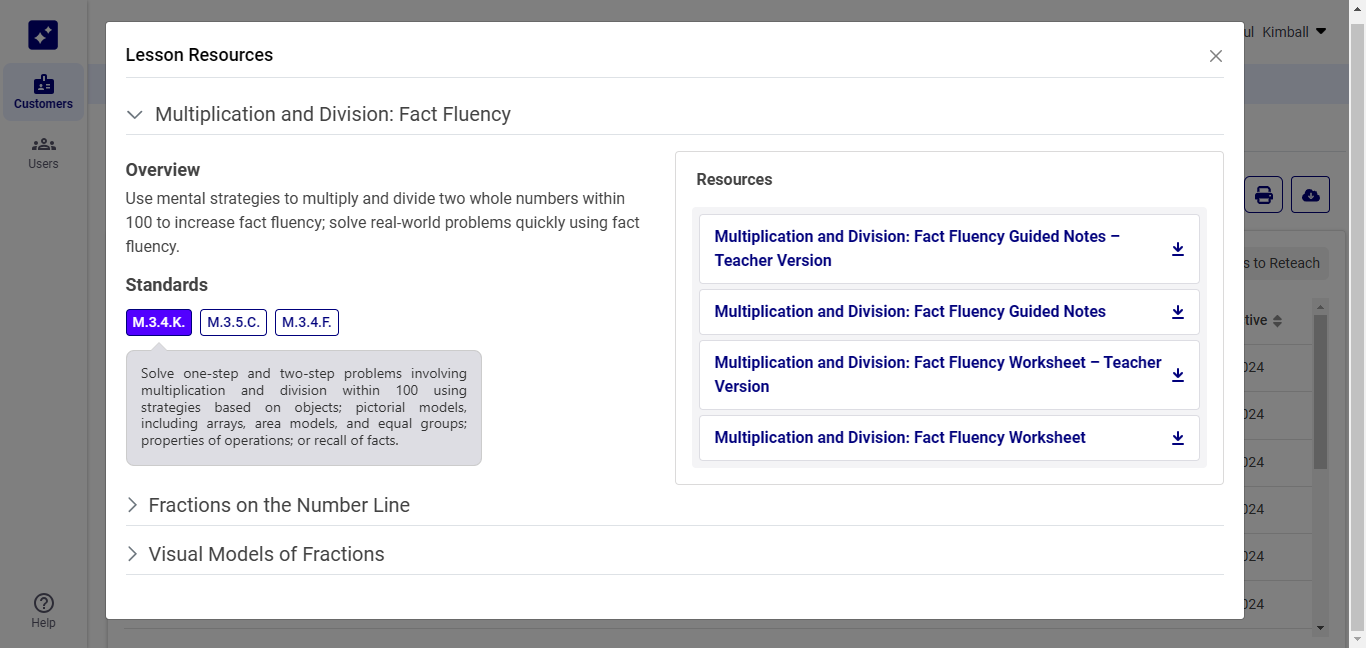This screenshot has width=1366, height=648.
Task: Toggle the M.3.4.K. standard chip
Action: point(158,322)
